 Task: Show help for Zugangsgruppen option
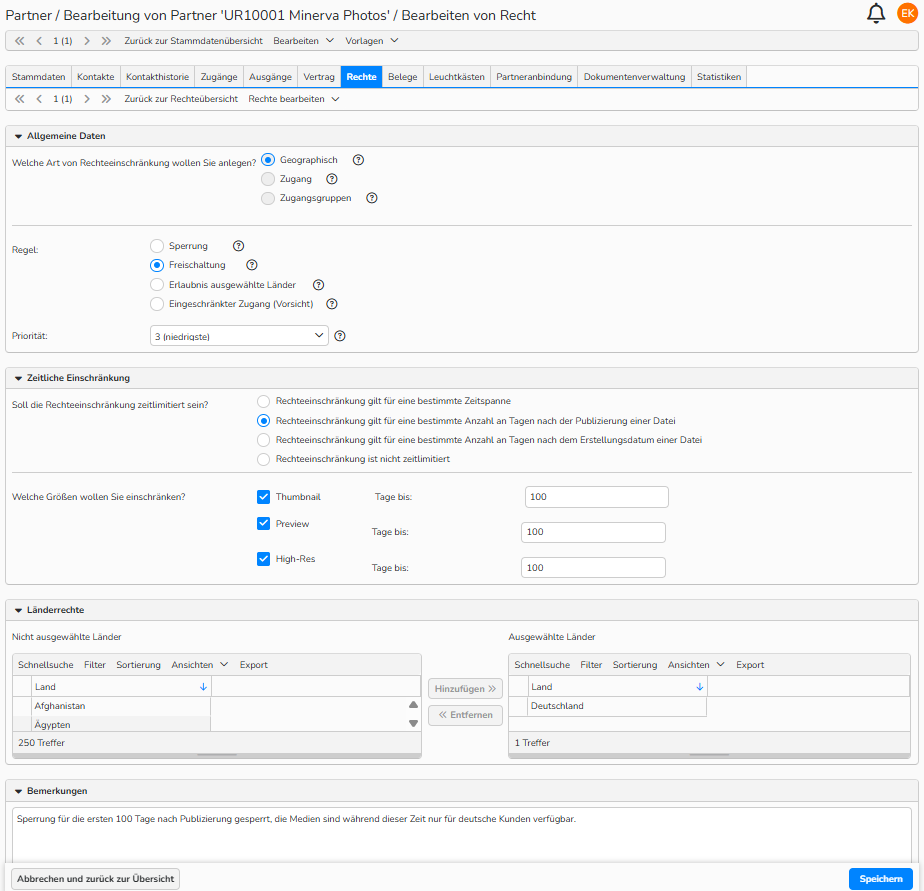(x=372, y=198)
